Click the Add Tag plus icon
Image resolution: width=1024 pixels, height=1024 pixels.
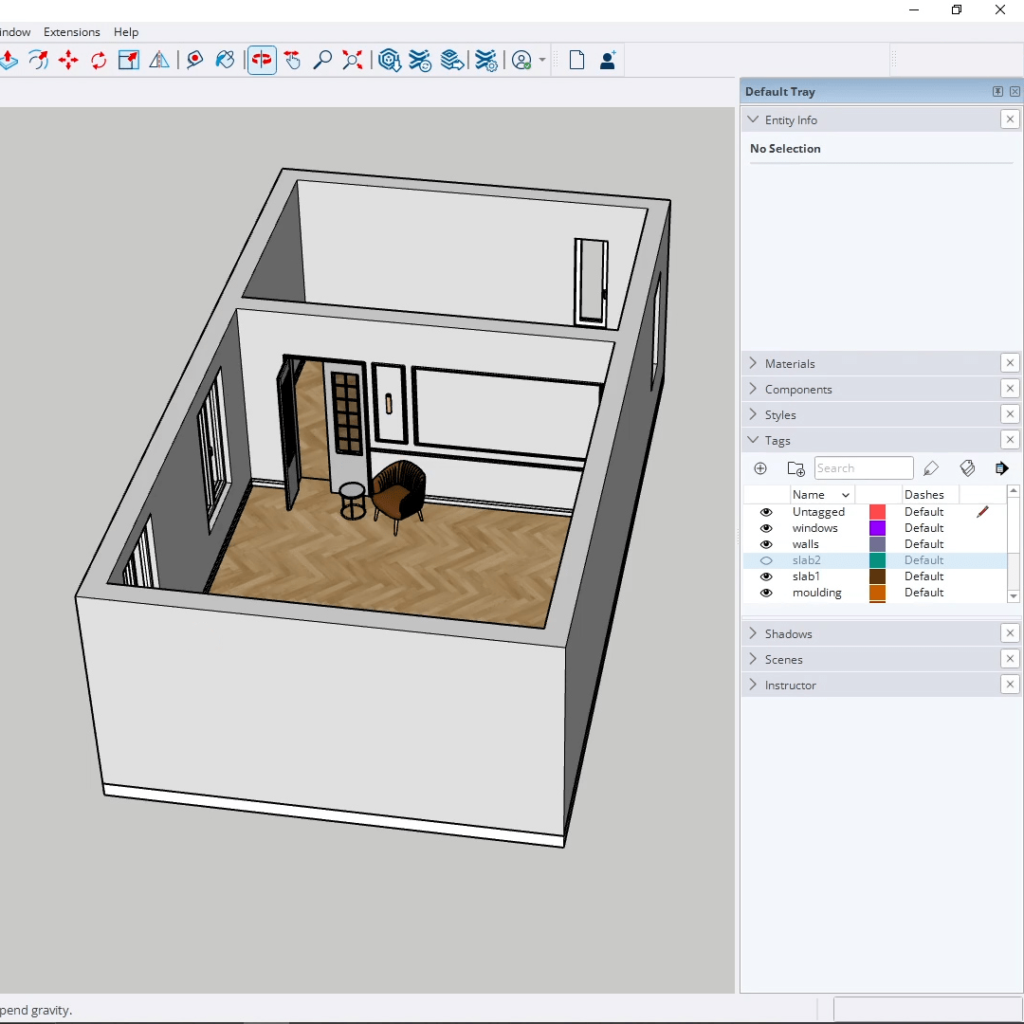pyautogui.click(x=760, y=468)
